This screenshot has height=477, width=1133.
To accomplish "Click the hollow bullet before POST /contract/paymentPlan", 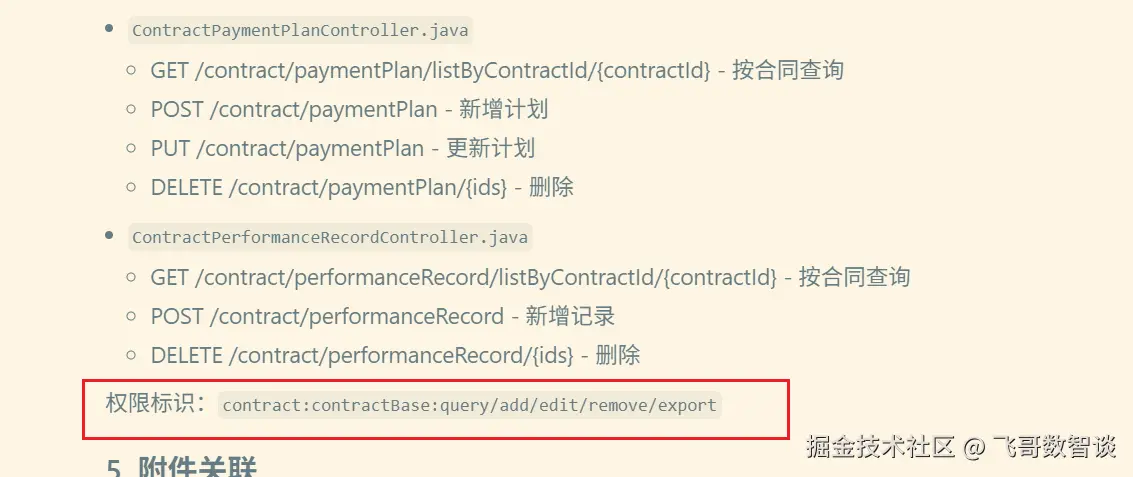I will pyautogui.click(x=131, y=109).
